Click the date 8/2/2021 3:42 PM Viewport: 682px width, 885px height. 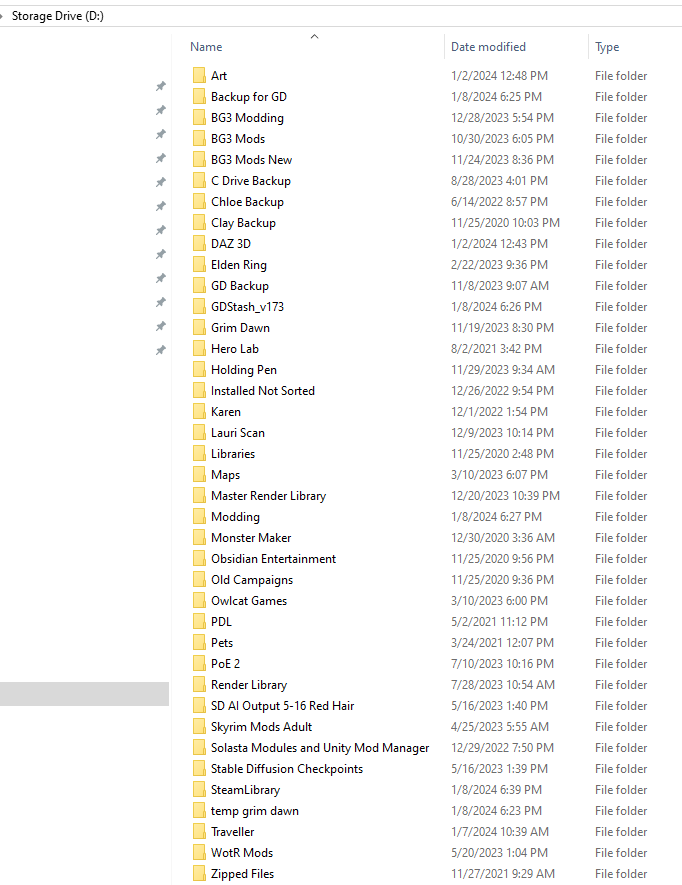[496, 349]
